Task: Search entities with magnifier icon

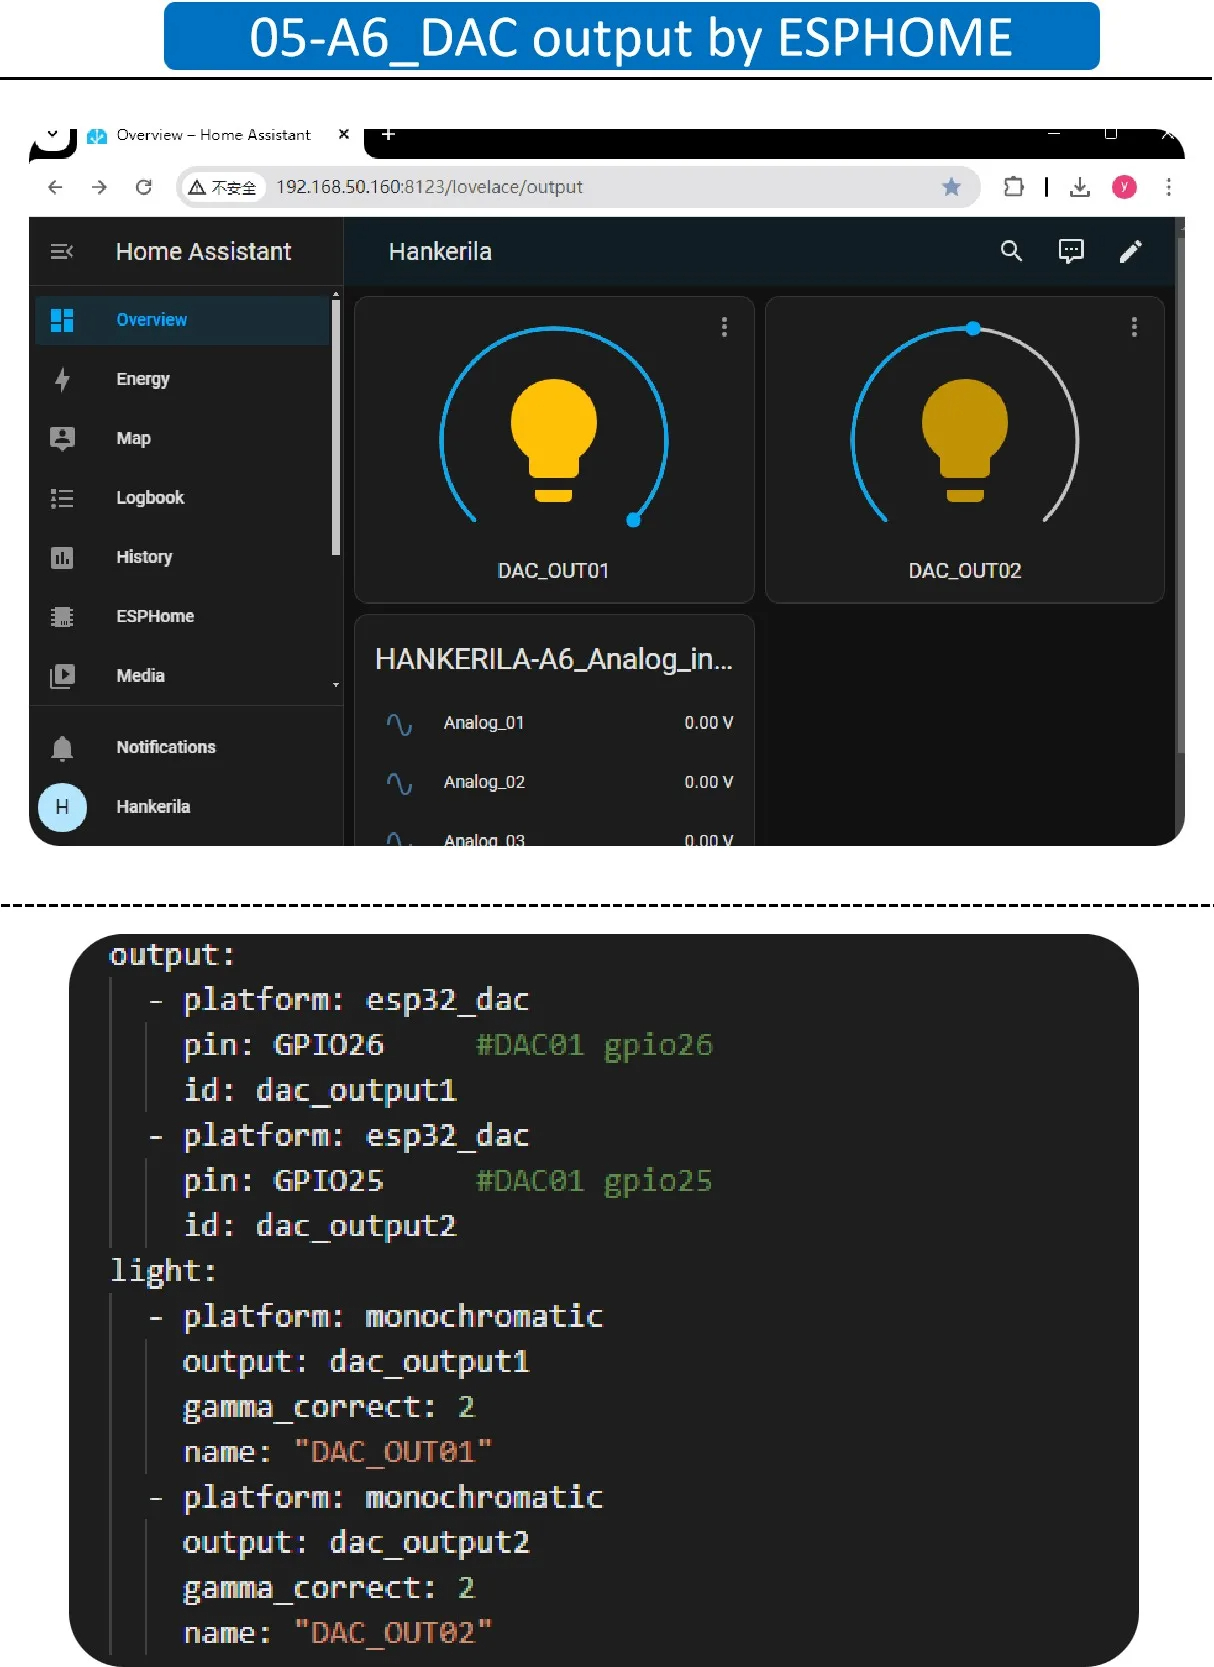Action: coord(1011,251)
